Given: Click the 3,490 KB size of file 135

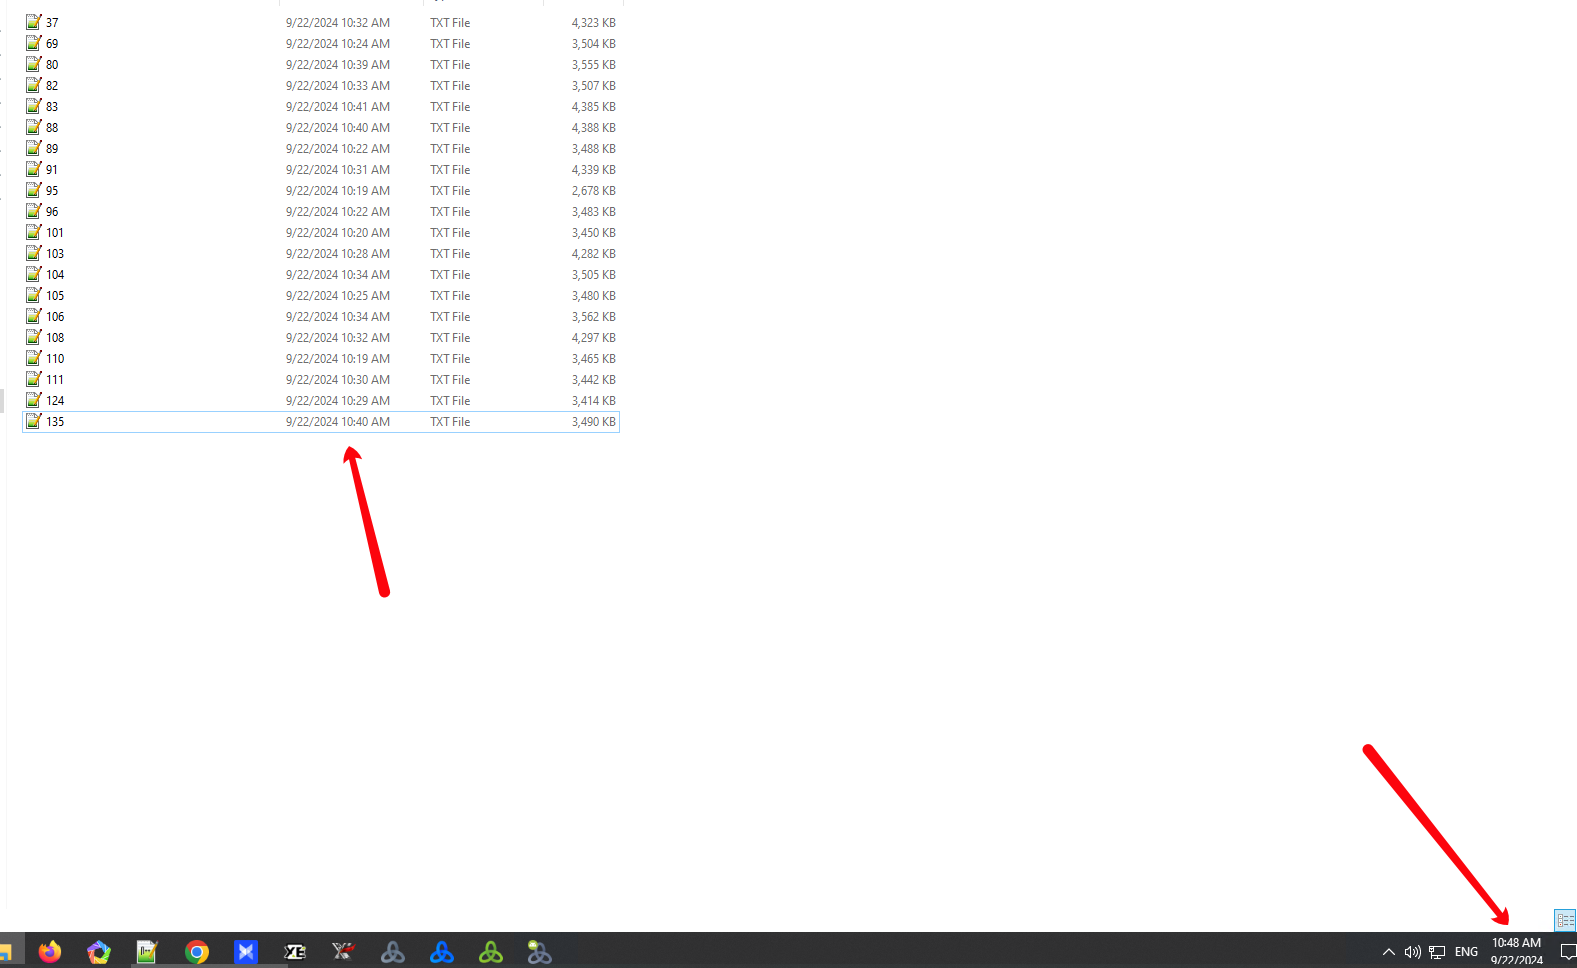Looking at the screenshot, I should 594,422.
